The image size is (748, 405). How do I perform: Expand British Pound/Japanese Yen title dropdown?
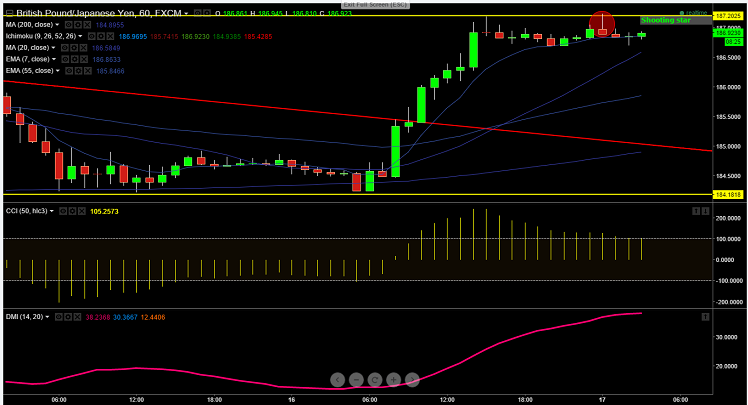(186, 14)
